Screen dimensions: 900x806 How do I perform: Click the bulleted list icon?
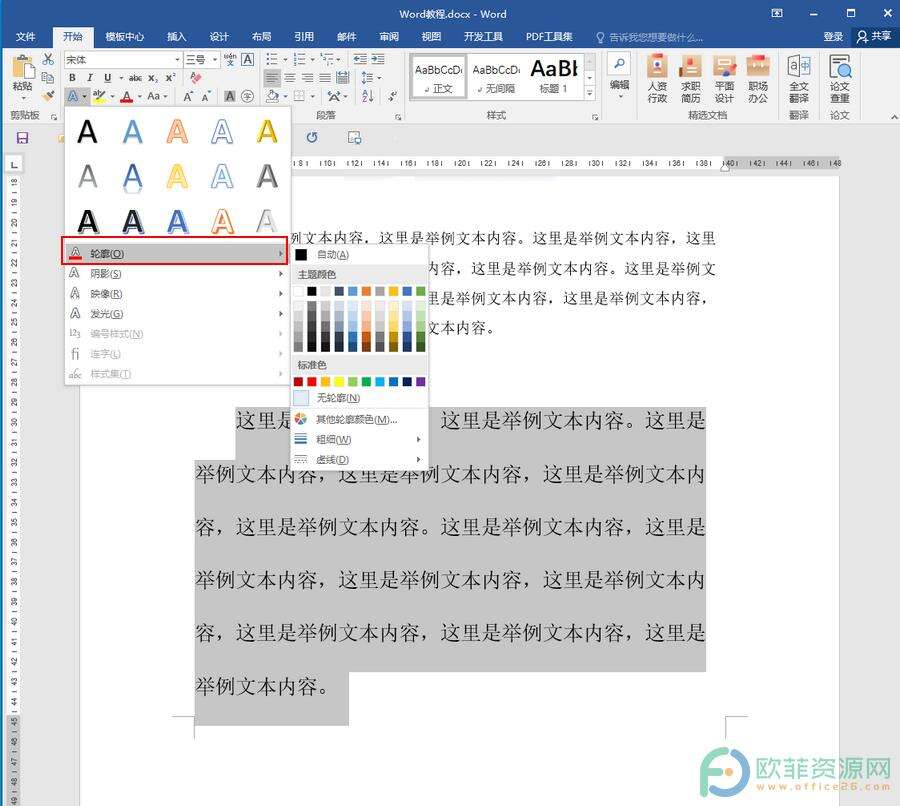point(270,58)
